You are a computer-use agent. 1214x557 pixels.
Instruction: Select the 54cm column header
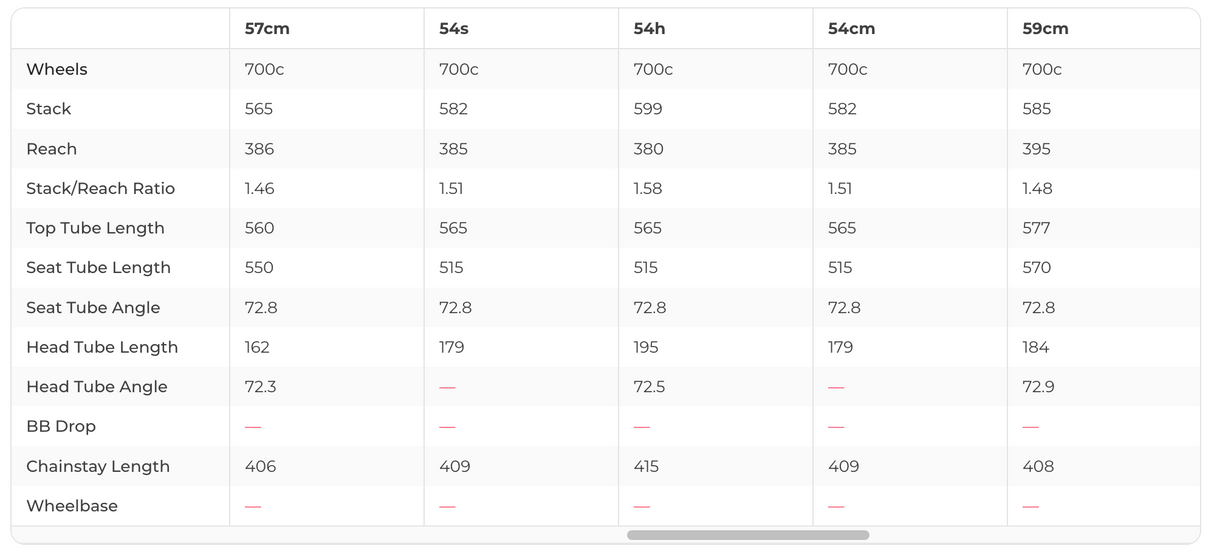pos(851,29)
